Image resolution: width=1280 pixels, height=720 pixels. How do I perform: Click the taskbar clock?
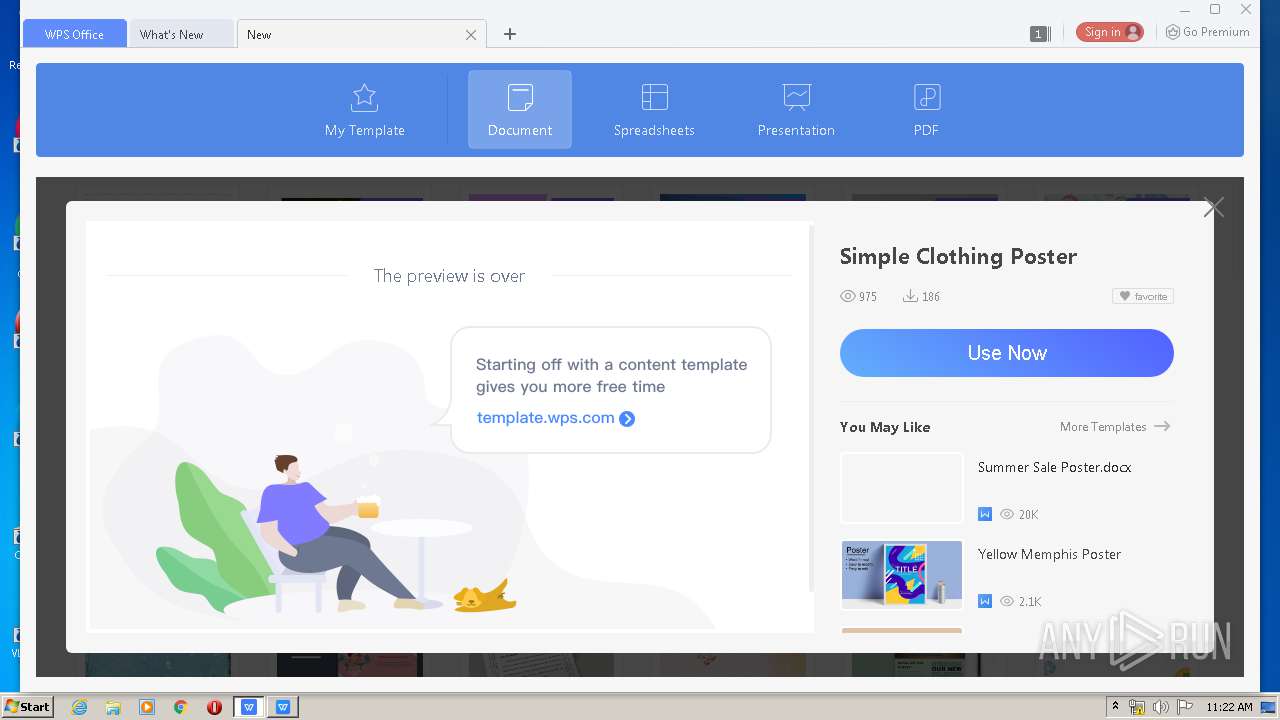point(1229,707)
